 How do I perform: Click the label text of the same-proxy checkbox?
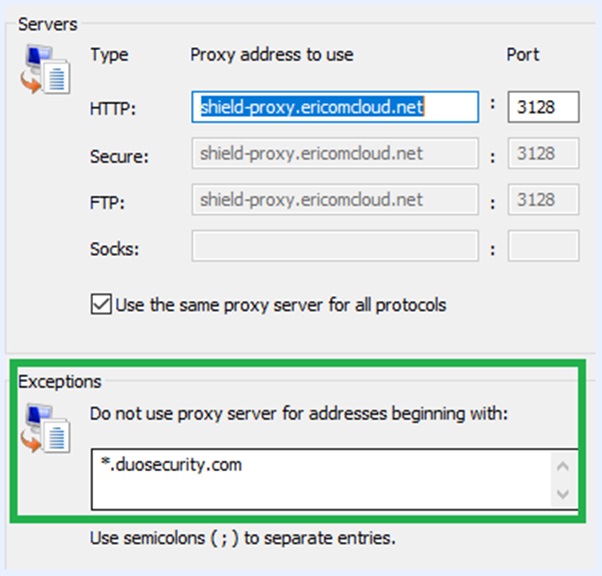[x=280, y=304]
